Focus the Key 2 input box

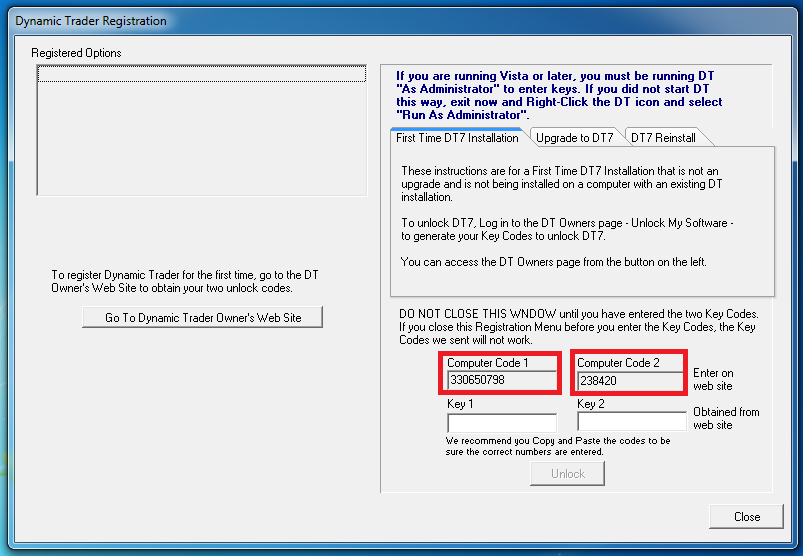631,423
